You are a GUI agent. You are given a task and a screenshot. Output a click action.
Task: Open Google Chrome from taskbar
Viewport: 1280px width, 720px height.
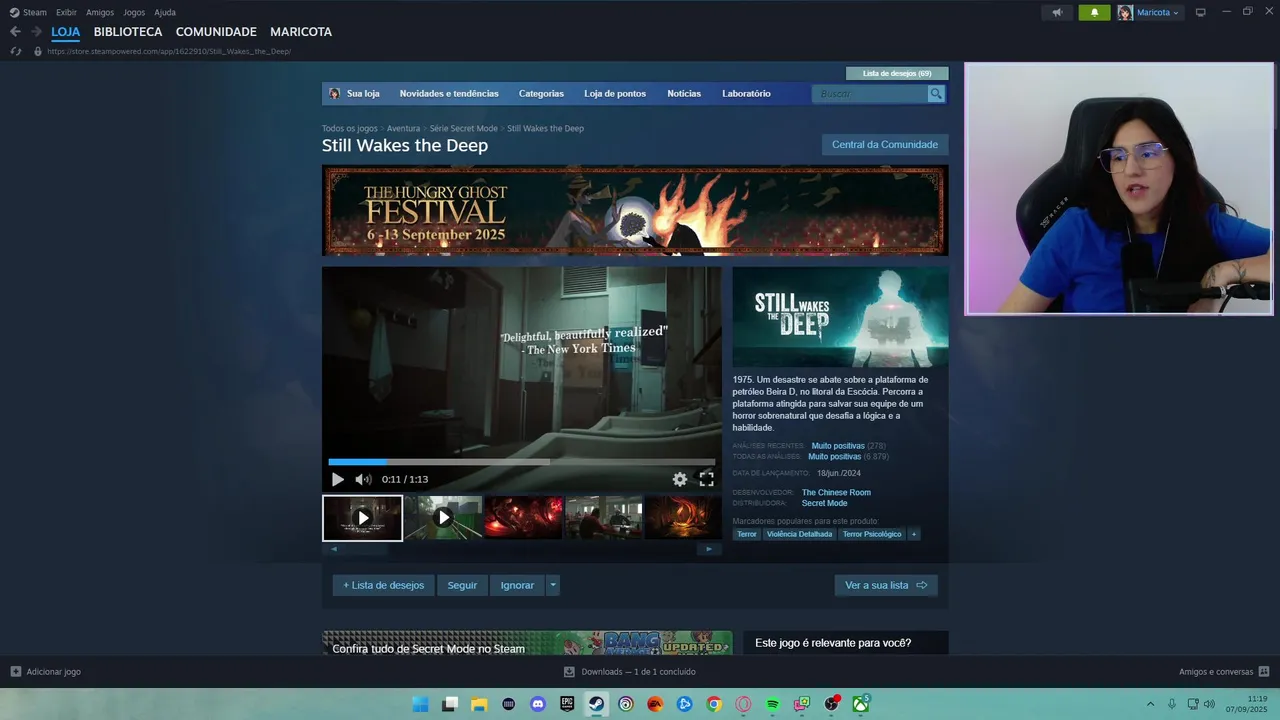tap(714, 704)
